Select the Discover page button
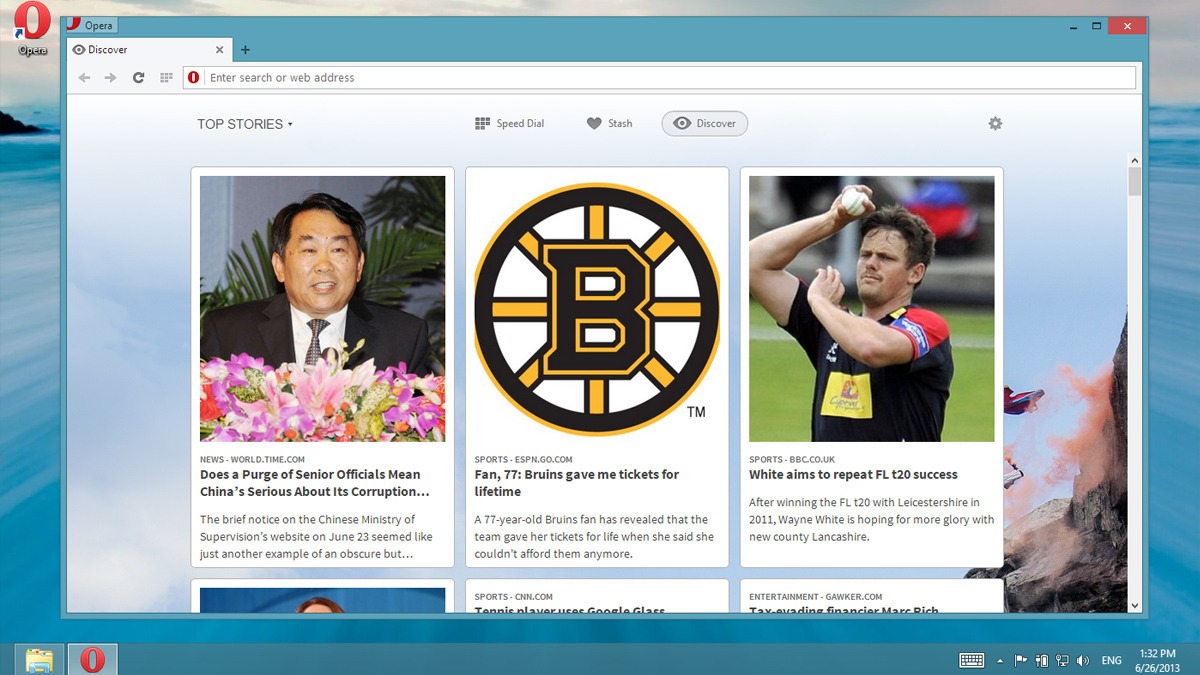Screen dimensions: 1200x675 (x=704, y=124)
